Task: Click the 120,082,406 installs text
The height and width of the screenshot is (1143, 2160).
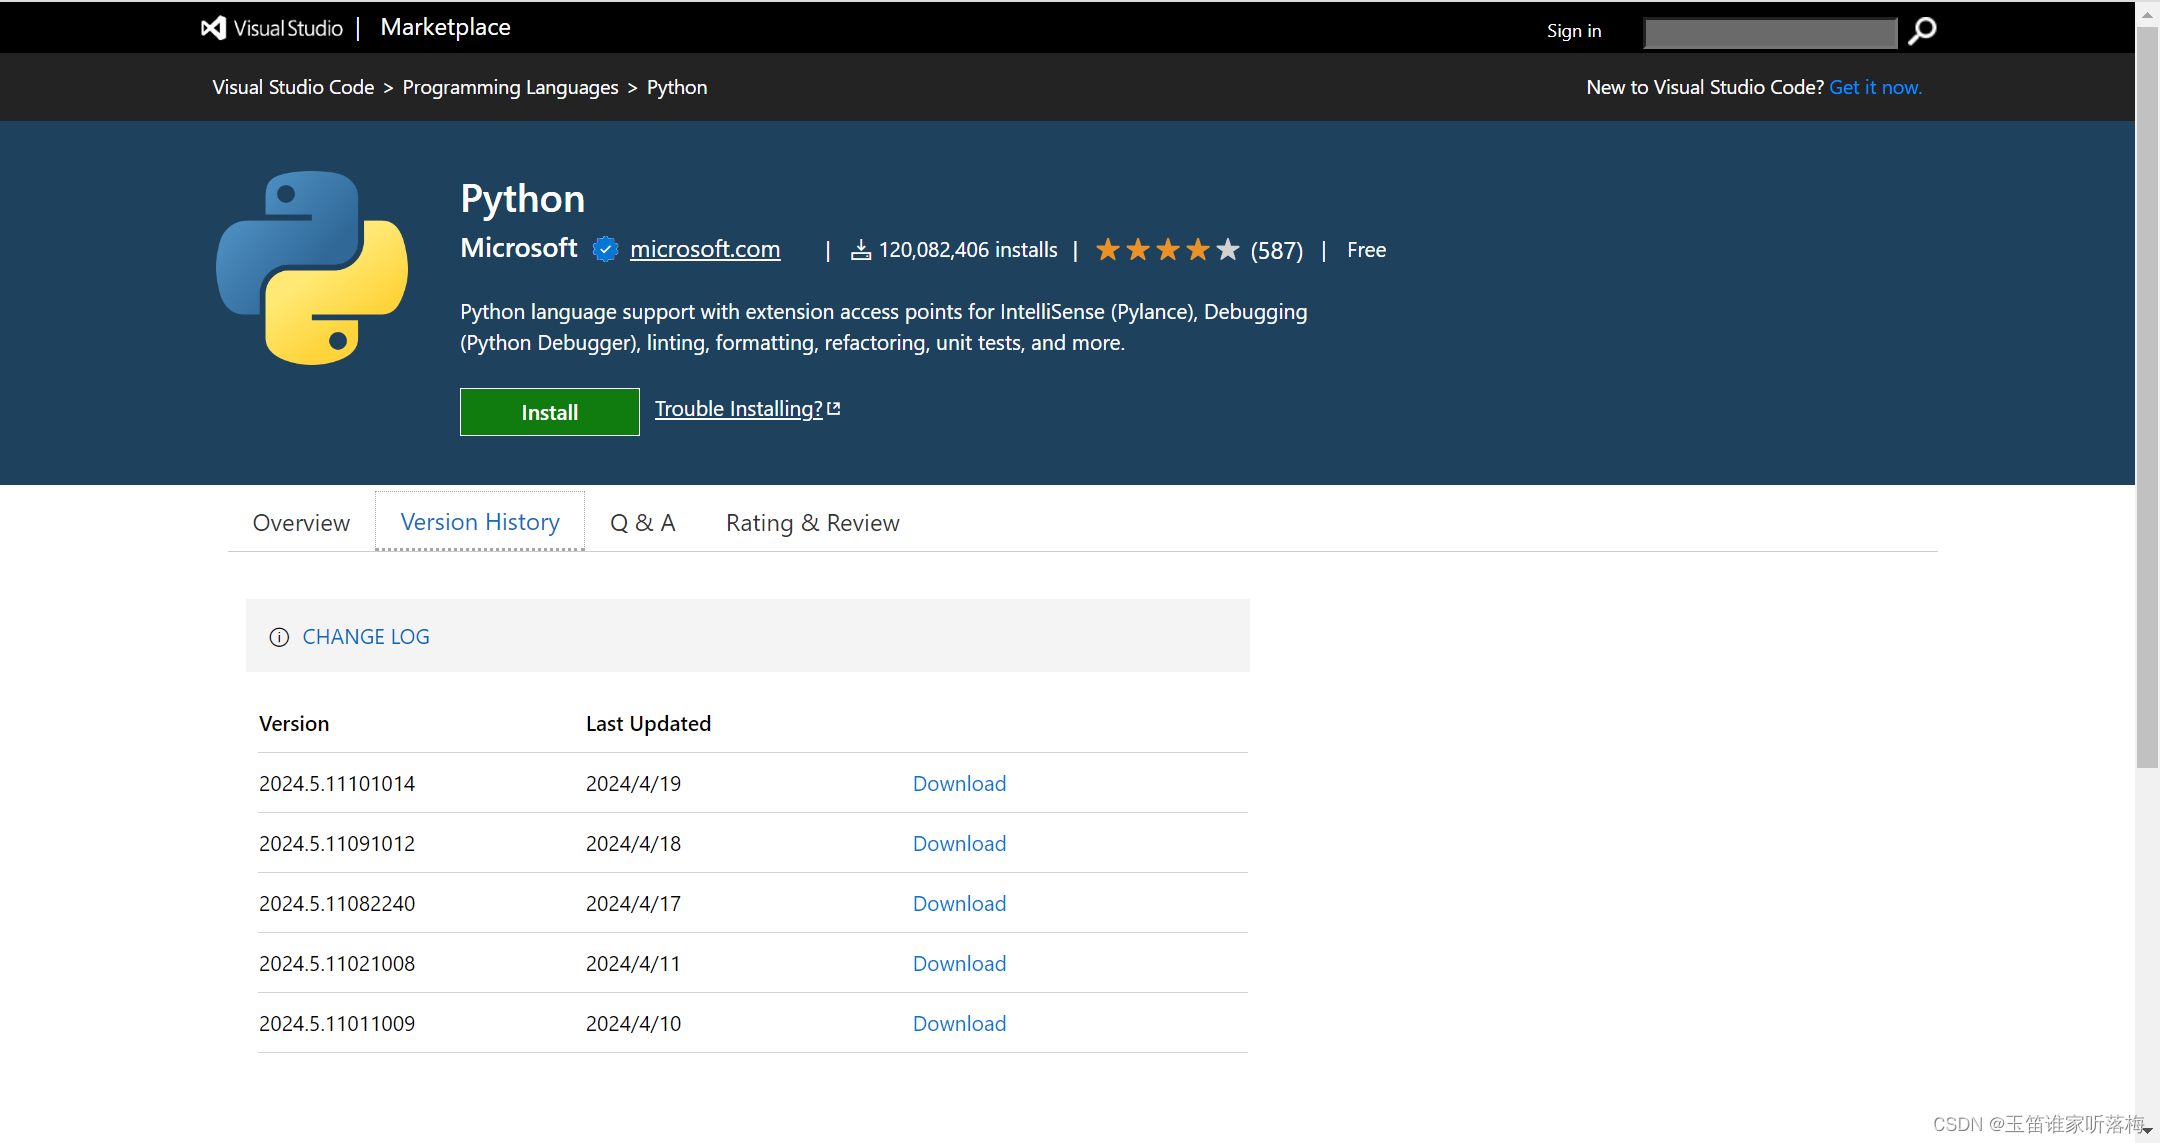Action: coord(968,250)
